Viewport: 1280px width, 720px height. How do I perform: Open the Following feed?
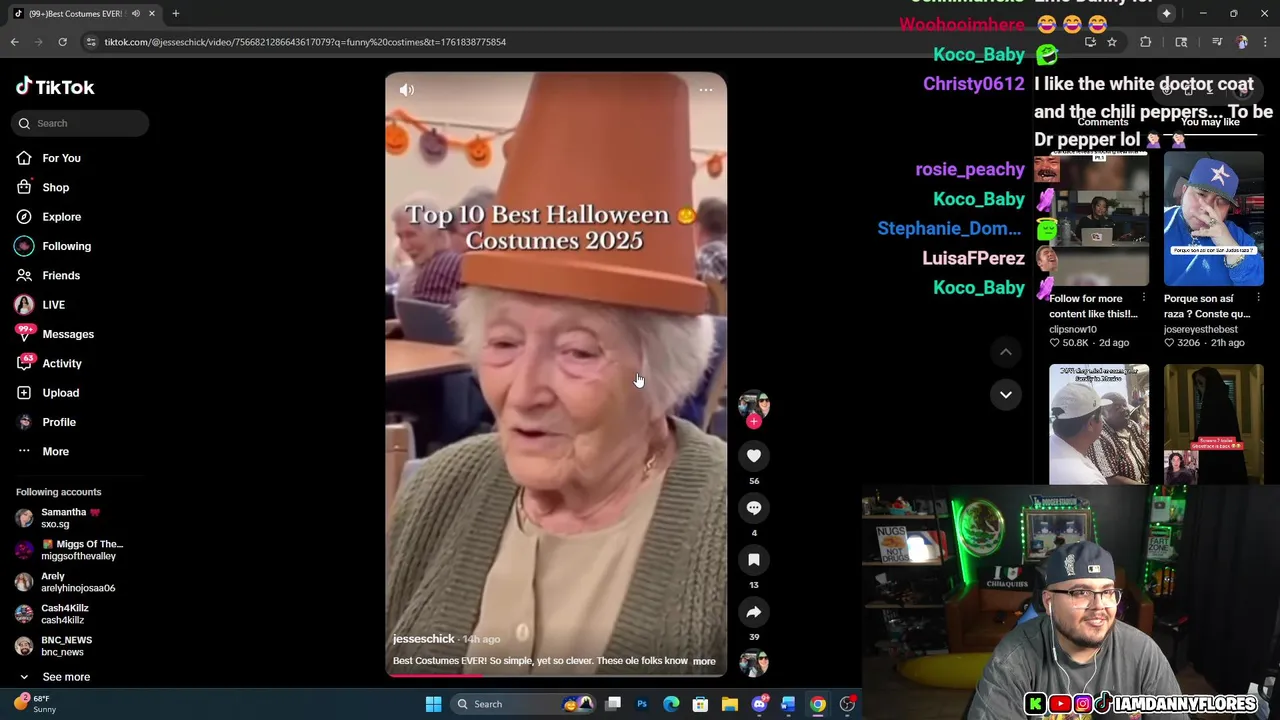[52, 246]
